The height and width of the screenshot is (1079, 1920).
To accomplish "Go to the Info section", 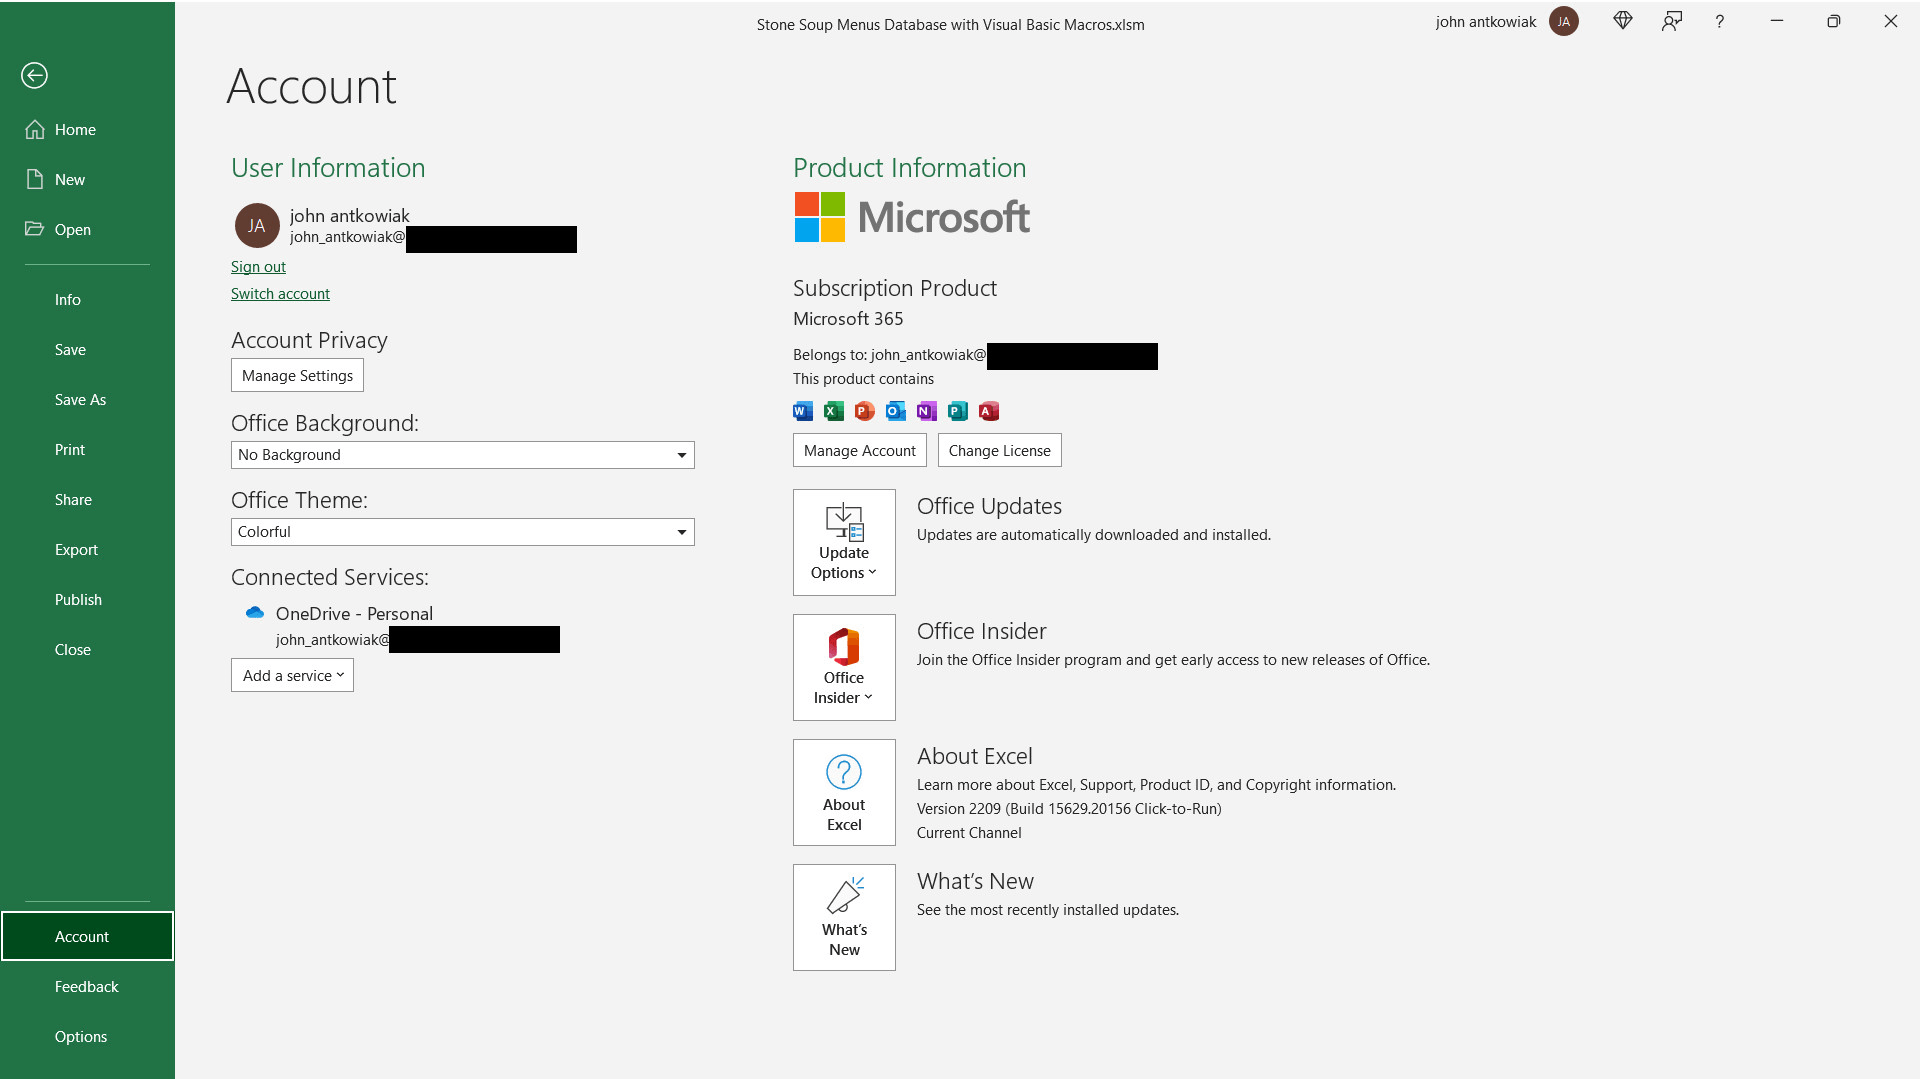I will pyautogui.click(x=87, y=300).
